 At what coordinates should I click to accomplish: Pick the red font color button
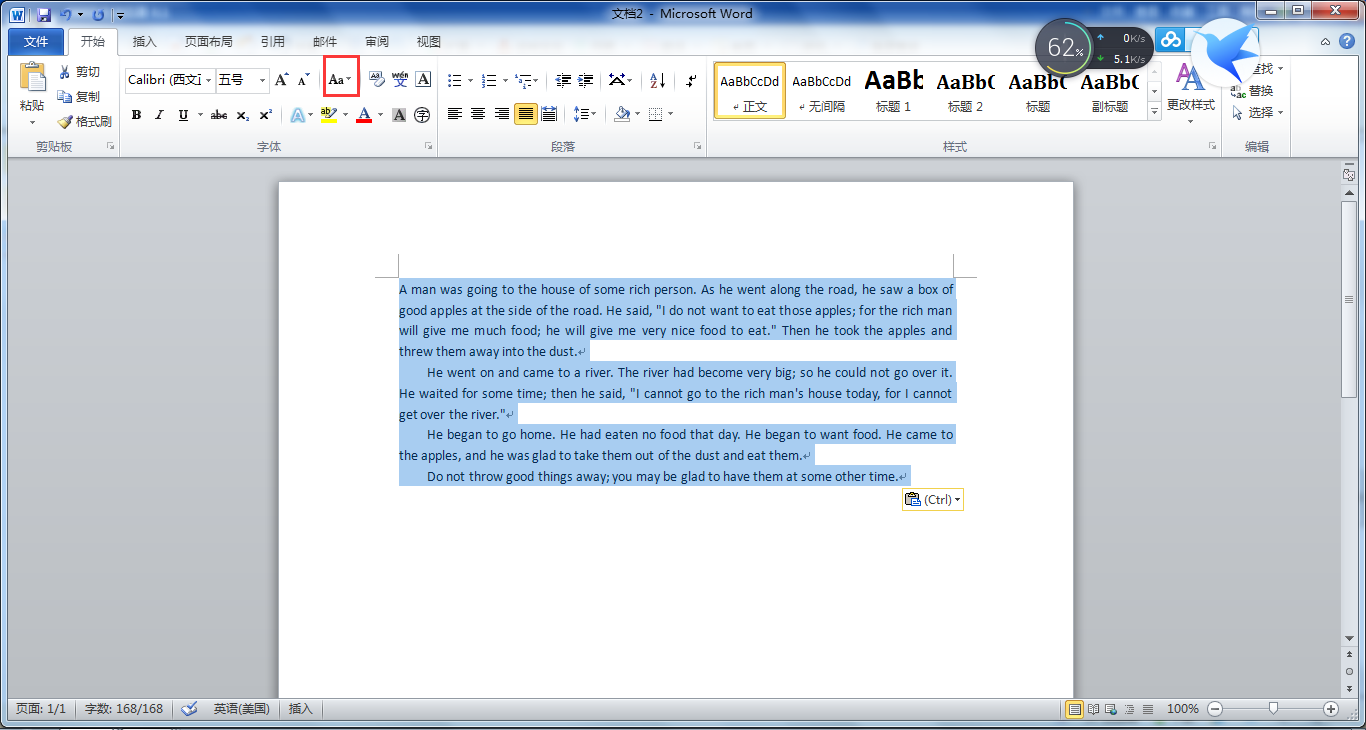pos(363,115)
